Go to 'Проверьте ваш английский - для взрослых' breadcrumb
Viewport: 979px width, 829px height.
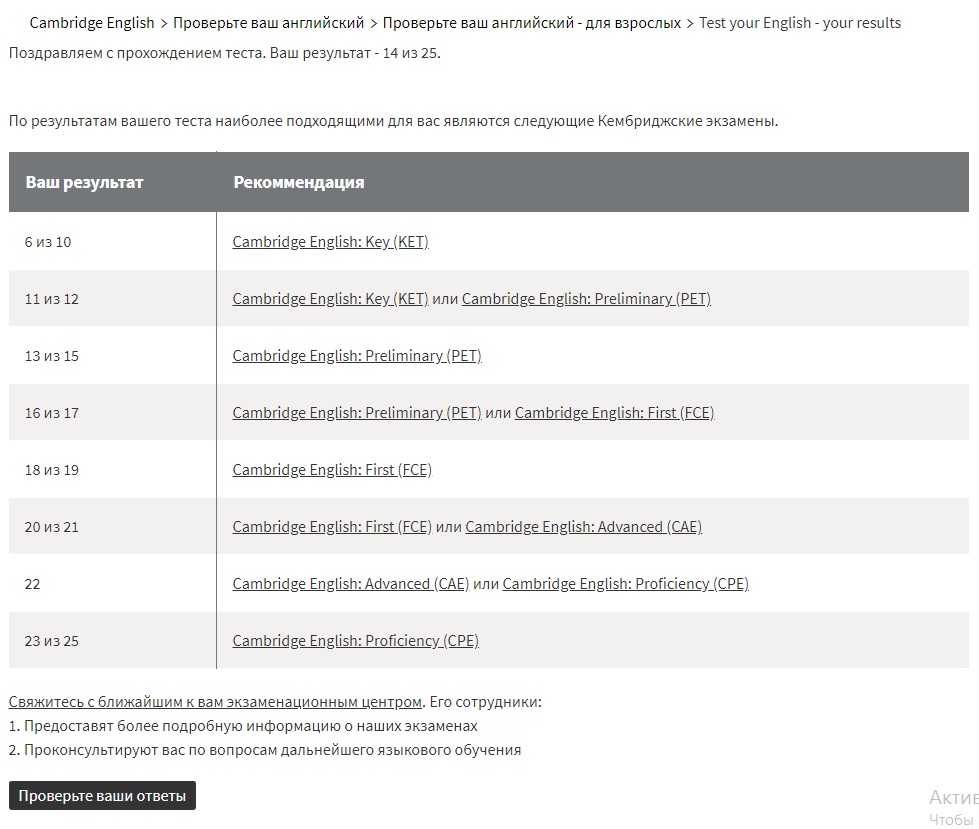(x=531, y=23)
